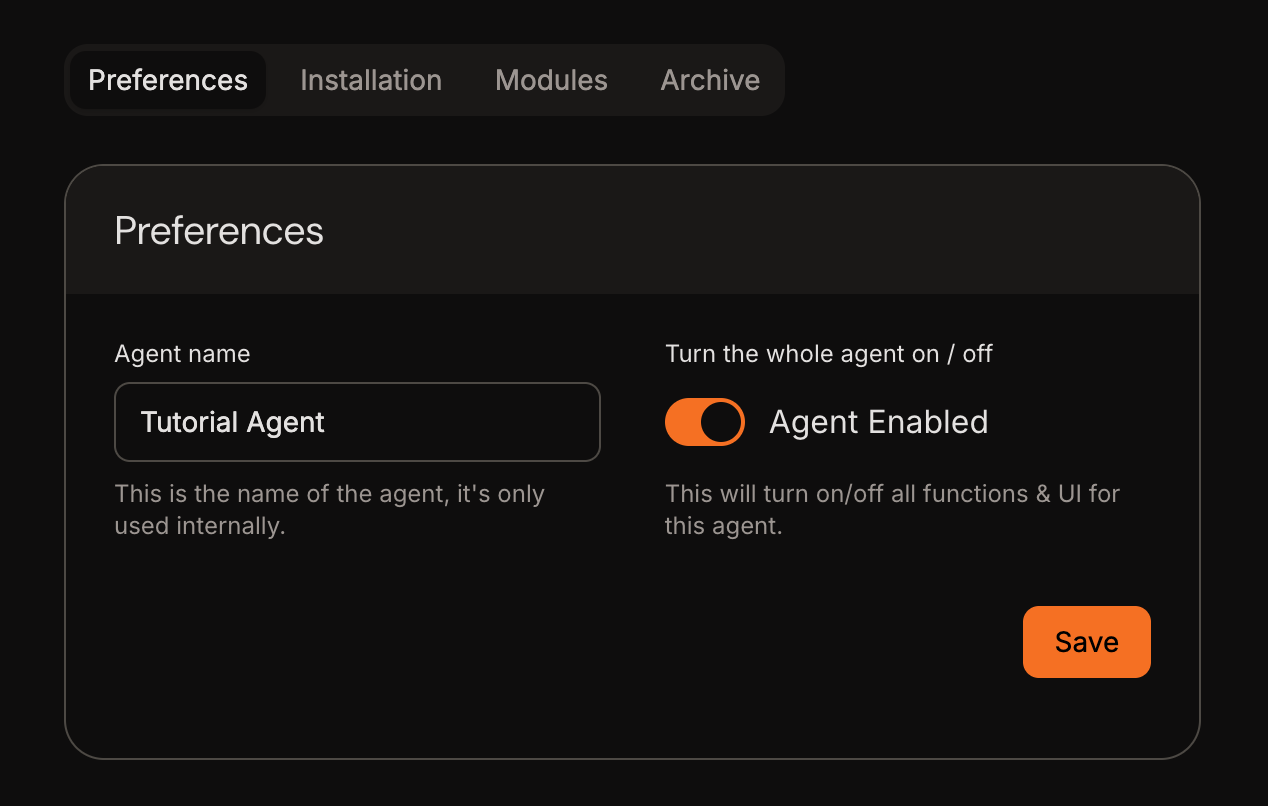Select the Preferences tab

click(x=168, y=80)
